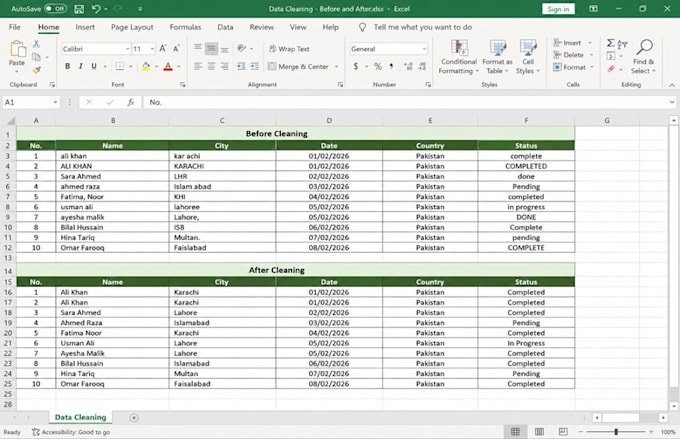Open Cell Styles gallery
The image size is (680, 439).
pos(528,57)
